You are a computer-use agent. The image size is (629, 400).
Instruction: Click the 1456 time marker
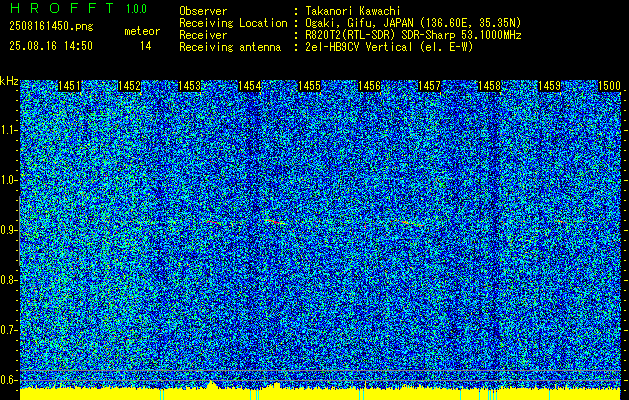[369, 86]
